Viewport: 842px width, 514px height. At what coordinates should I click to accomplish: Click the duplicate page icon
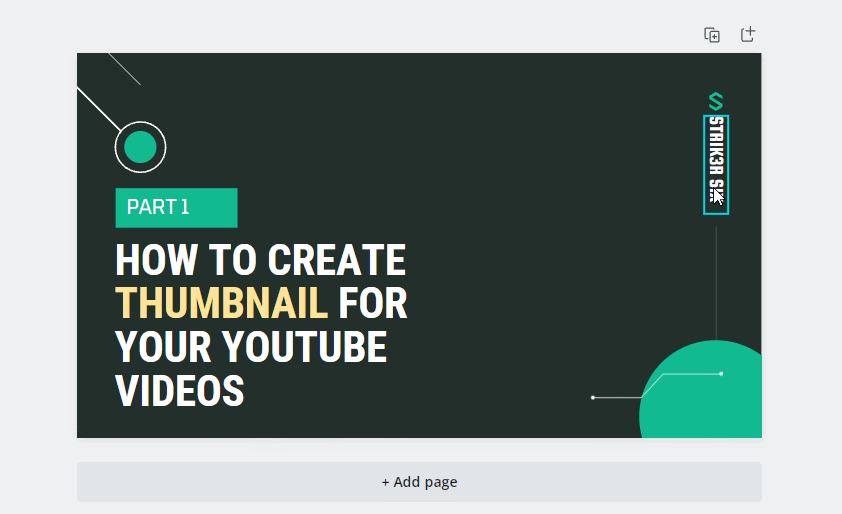coord(712,35)
